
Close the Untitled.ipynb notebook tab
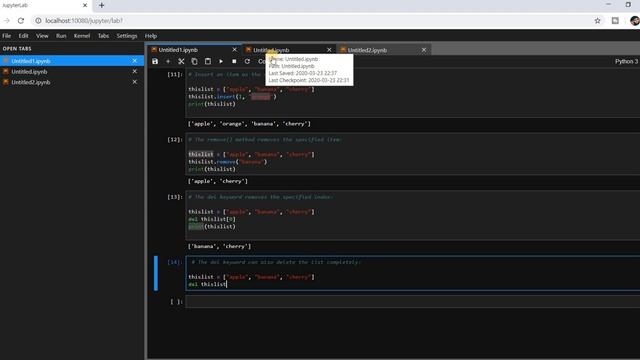[329, 50]
